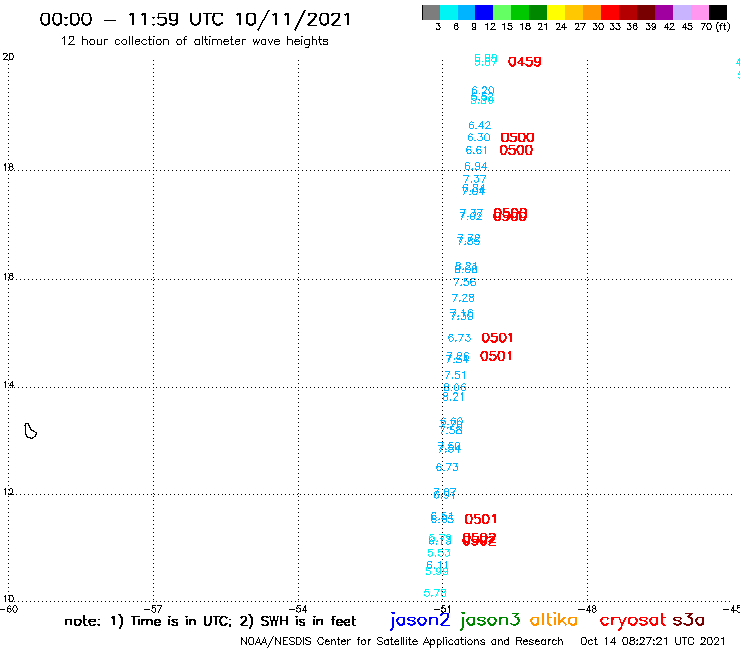Click the '12' latitude axis label
The width and height of the screenshot is (740, 650).
(8, 492)
